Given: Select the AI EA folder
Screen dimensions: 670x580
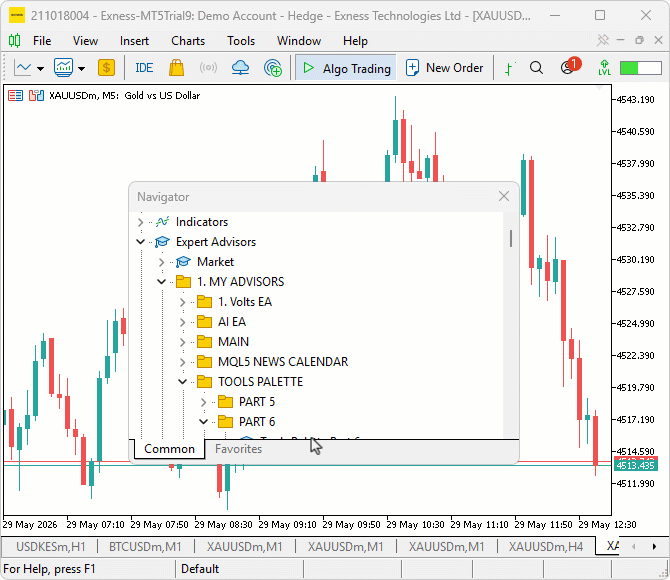Looking at the screenshot, I should point(232,322).
